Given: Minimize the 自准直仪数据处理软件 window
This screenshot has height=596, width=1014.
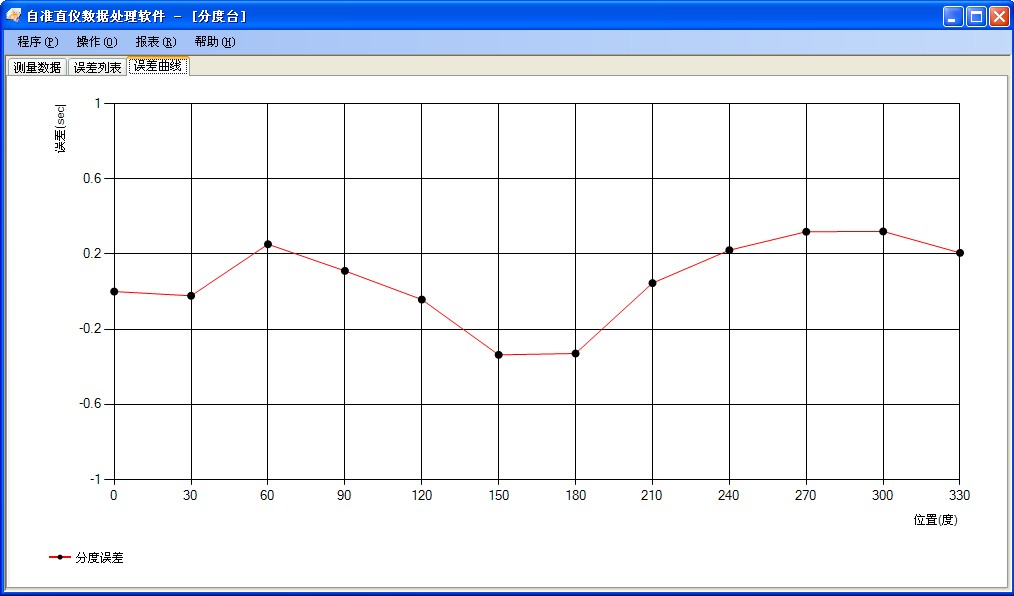Looking at the screenshot, I should (x=954, y=16).
